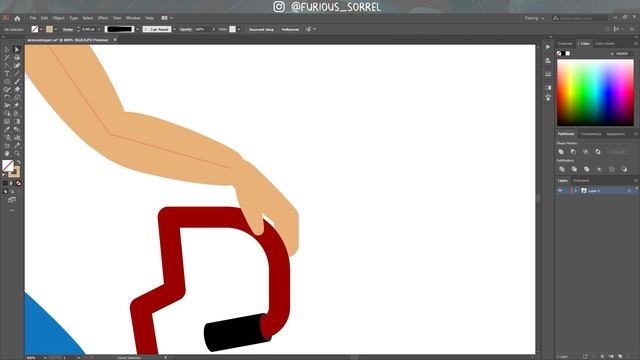The image size is (640, 360).
Task: Click the Merge pathfinder icon
Action: tap(587, 169)
